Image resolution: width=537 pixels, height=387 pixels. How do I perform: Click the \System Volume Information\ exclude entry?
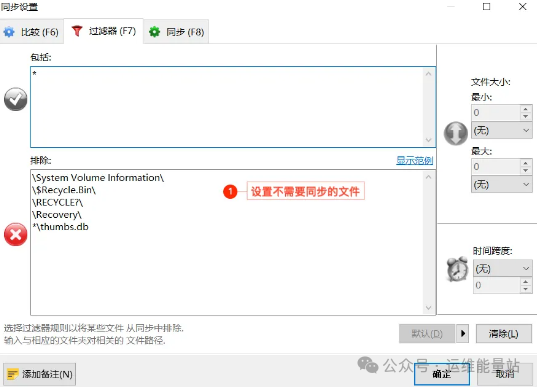click(x=98, y=178)
